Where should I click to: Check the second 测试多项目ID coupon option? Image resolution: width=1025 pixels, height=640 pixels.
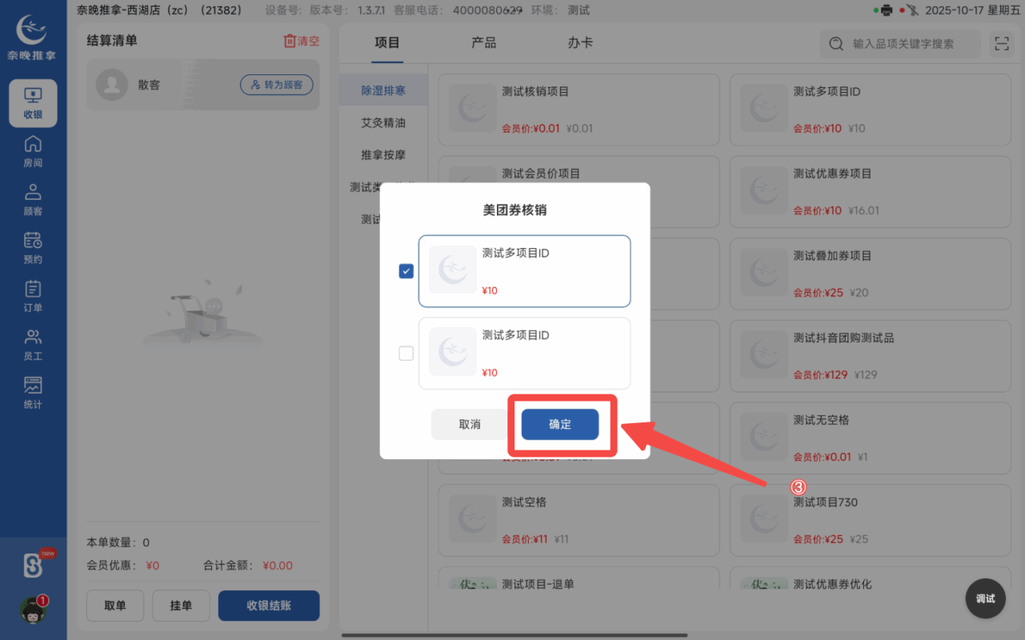tap(405, 353)
